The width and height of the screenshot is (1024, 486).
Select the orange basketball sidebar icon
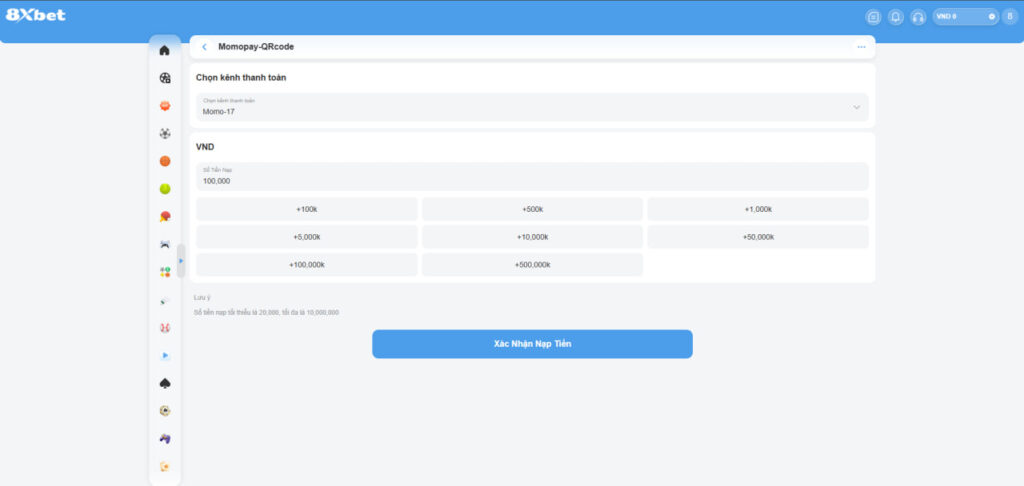[x=165, y=161]
